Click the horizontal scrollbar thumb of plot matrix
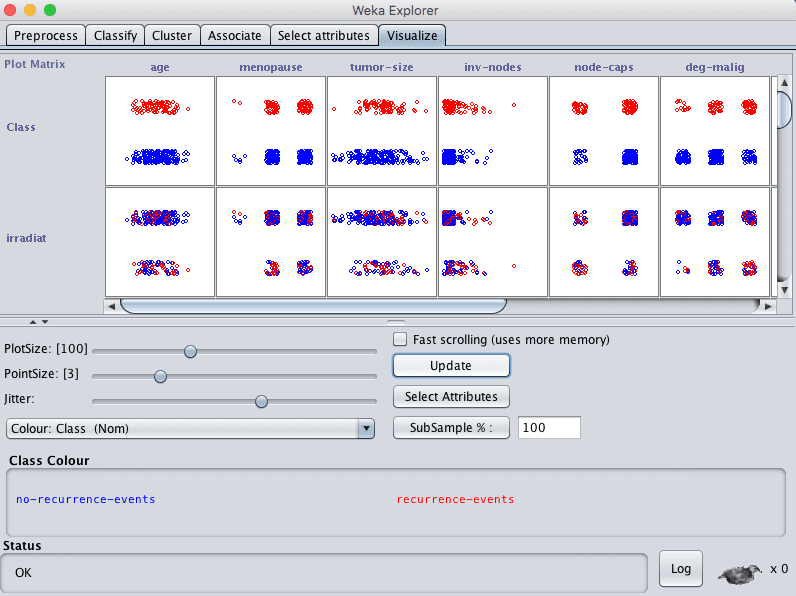This screenshot has width=796, height=596. pyautogui.click(x=313, y=306)
